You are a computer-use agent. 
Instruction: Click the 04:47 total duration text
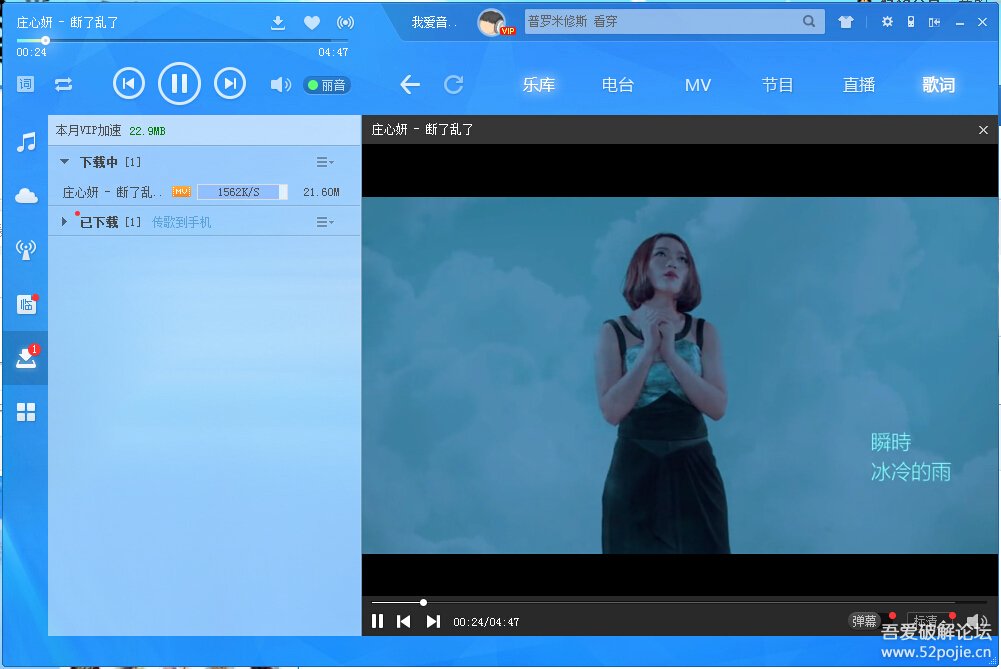click(x=333, y=52)
